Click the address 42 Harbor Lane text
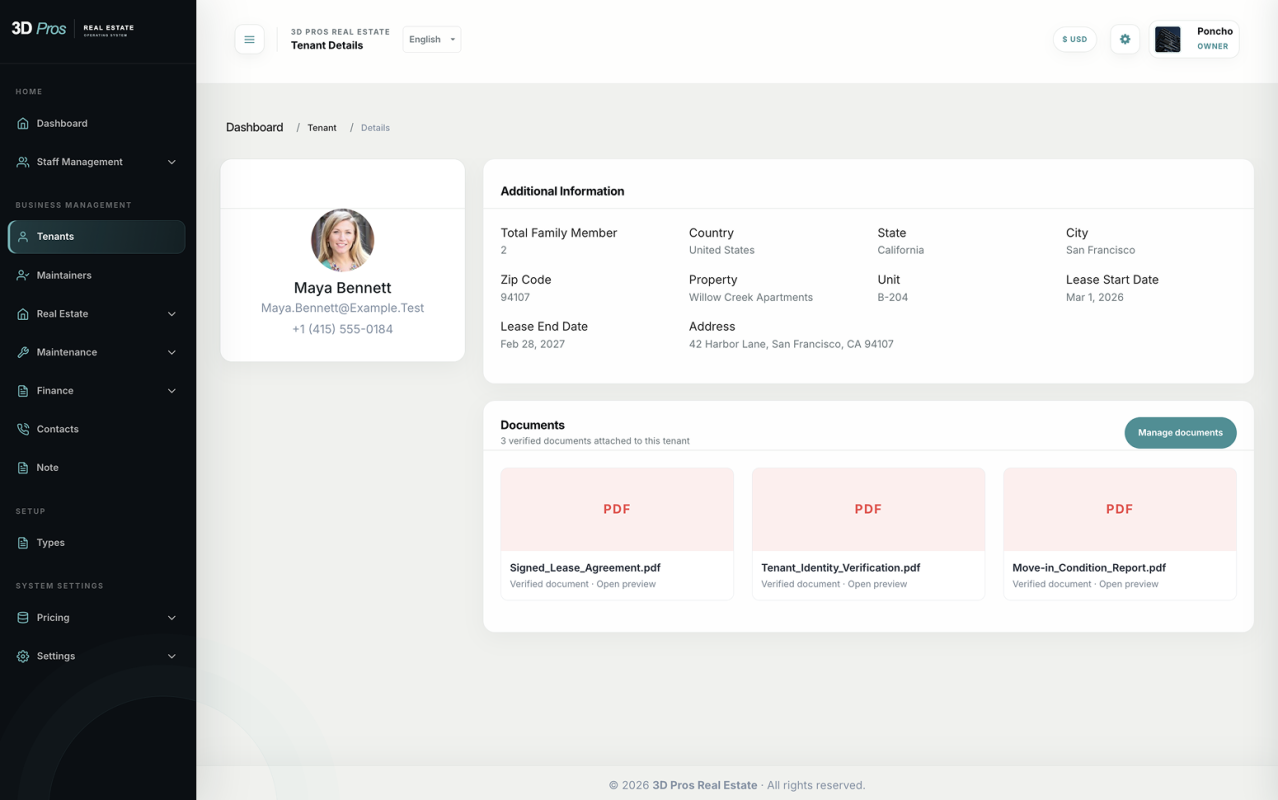Image resolution: width=1278 pixels, height=800 pixels. pos(791,344)
